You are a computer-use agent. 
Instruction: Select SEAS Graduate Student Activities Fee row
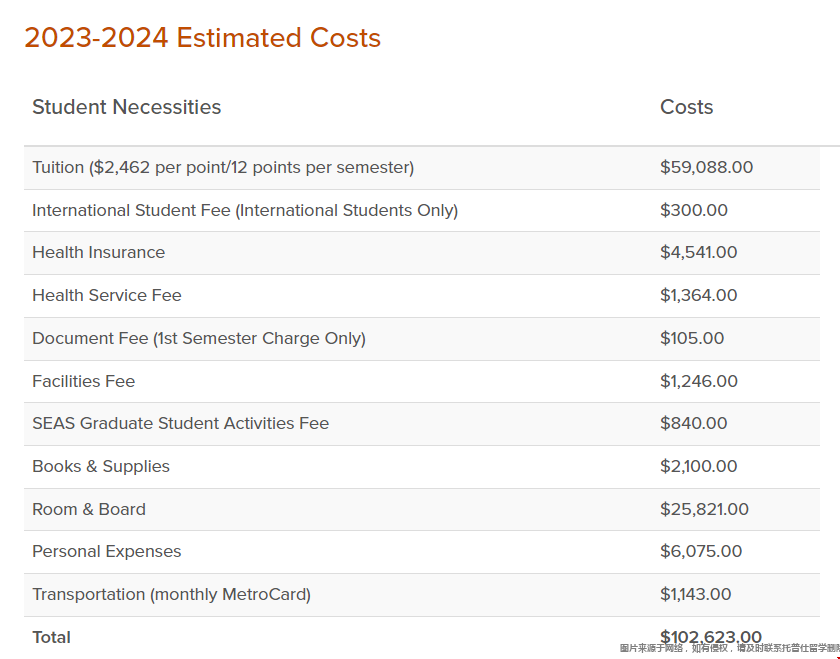(422, 424)
